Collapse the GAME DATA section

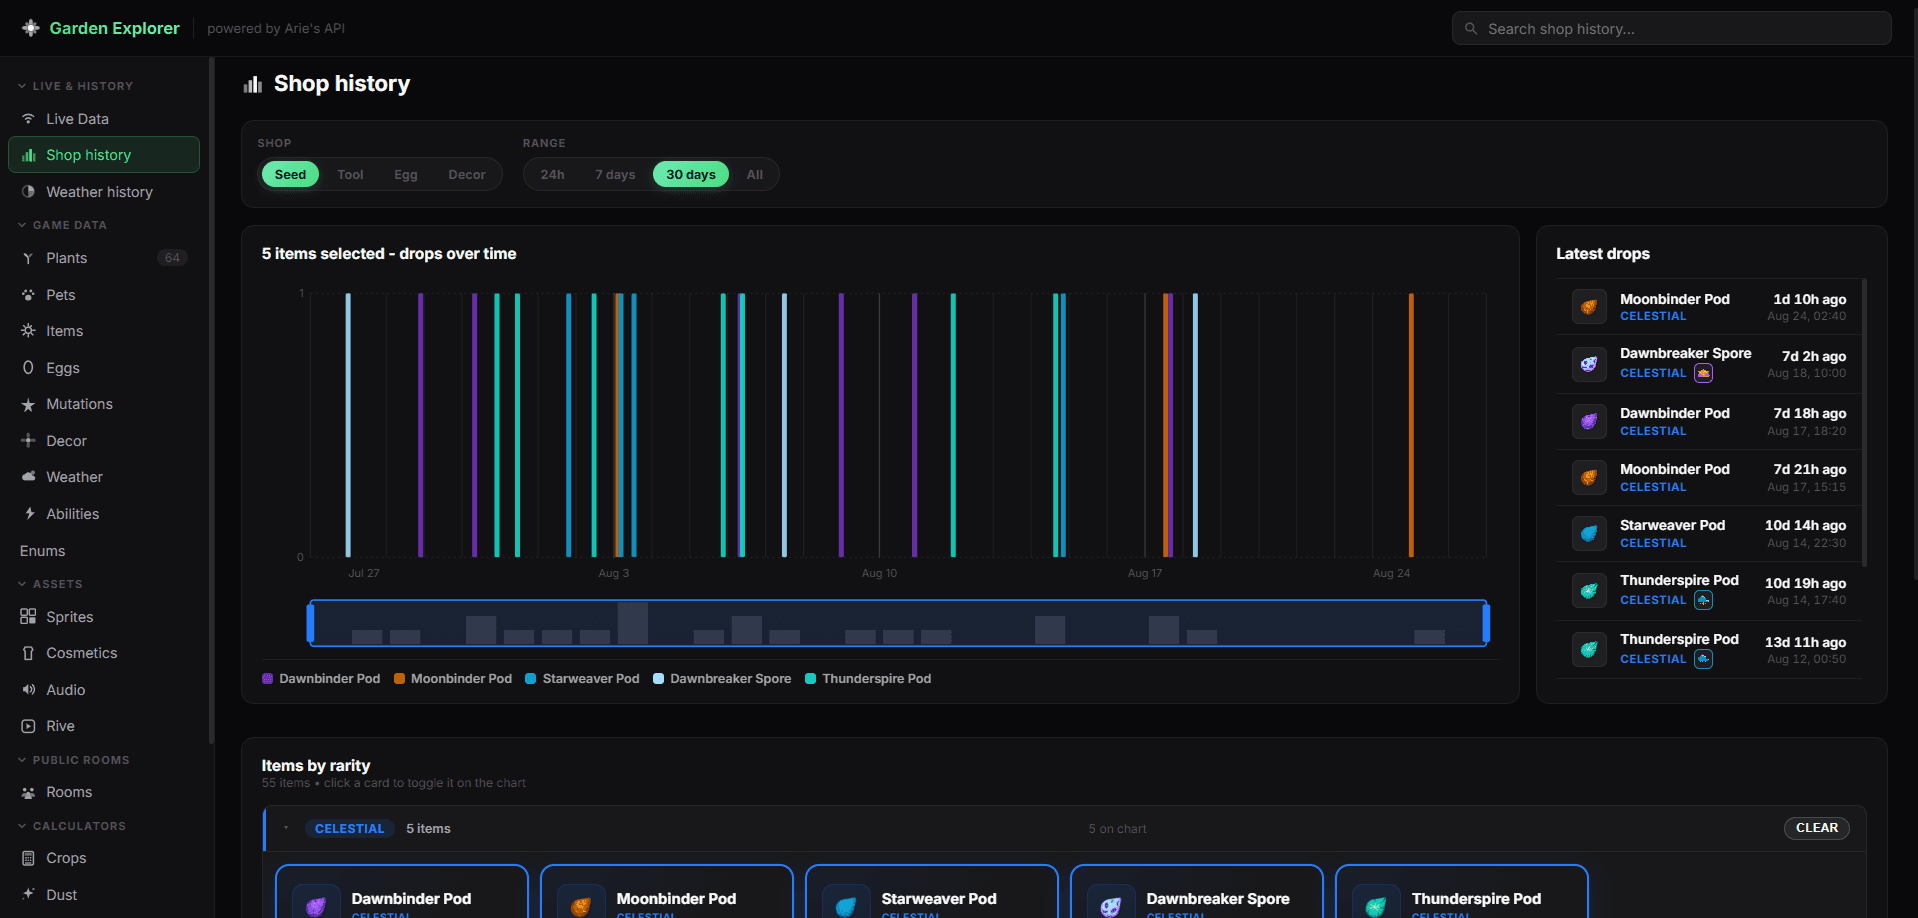[62, 225]
